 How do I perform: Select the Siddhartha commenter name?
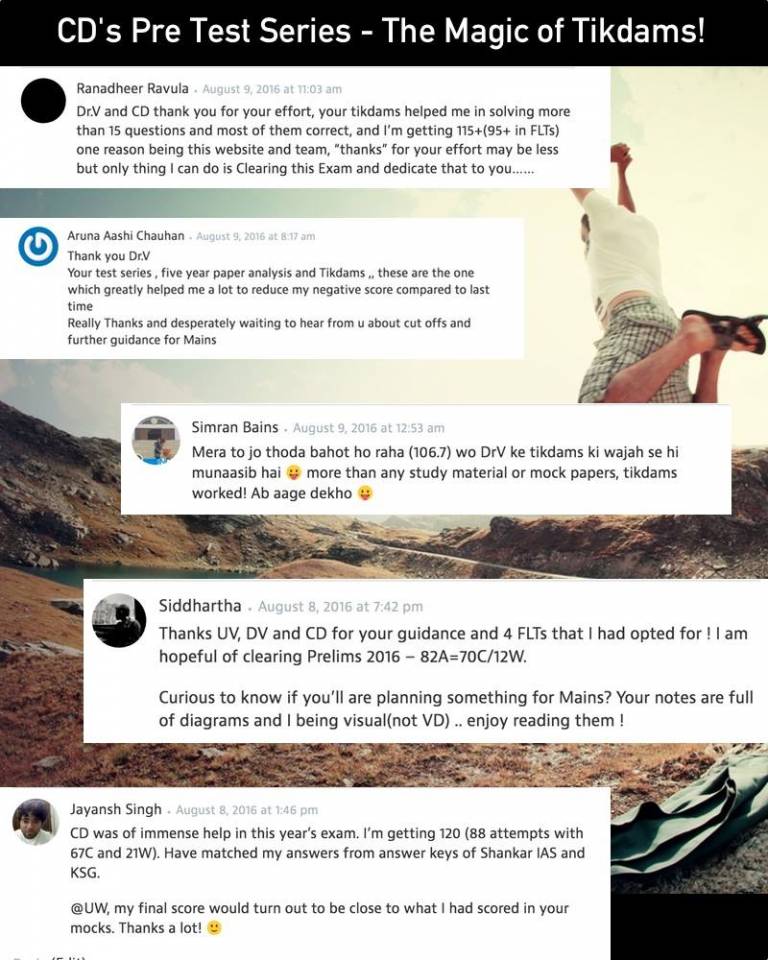tap(200, 606)
